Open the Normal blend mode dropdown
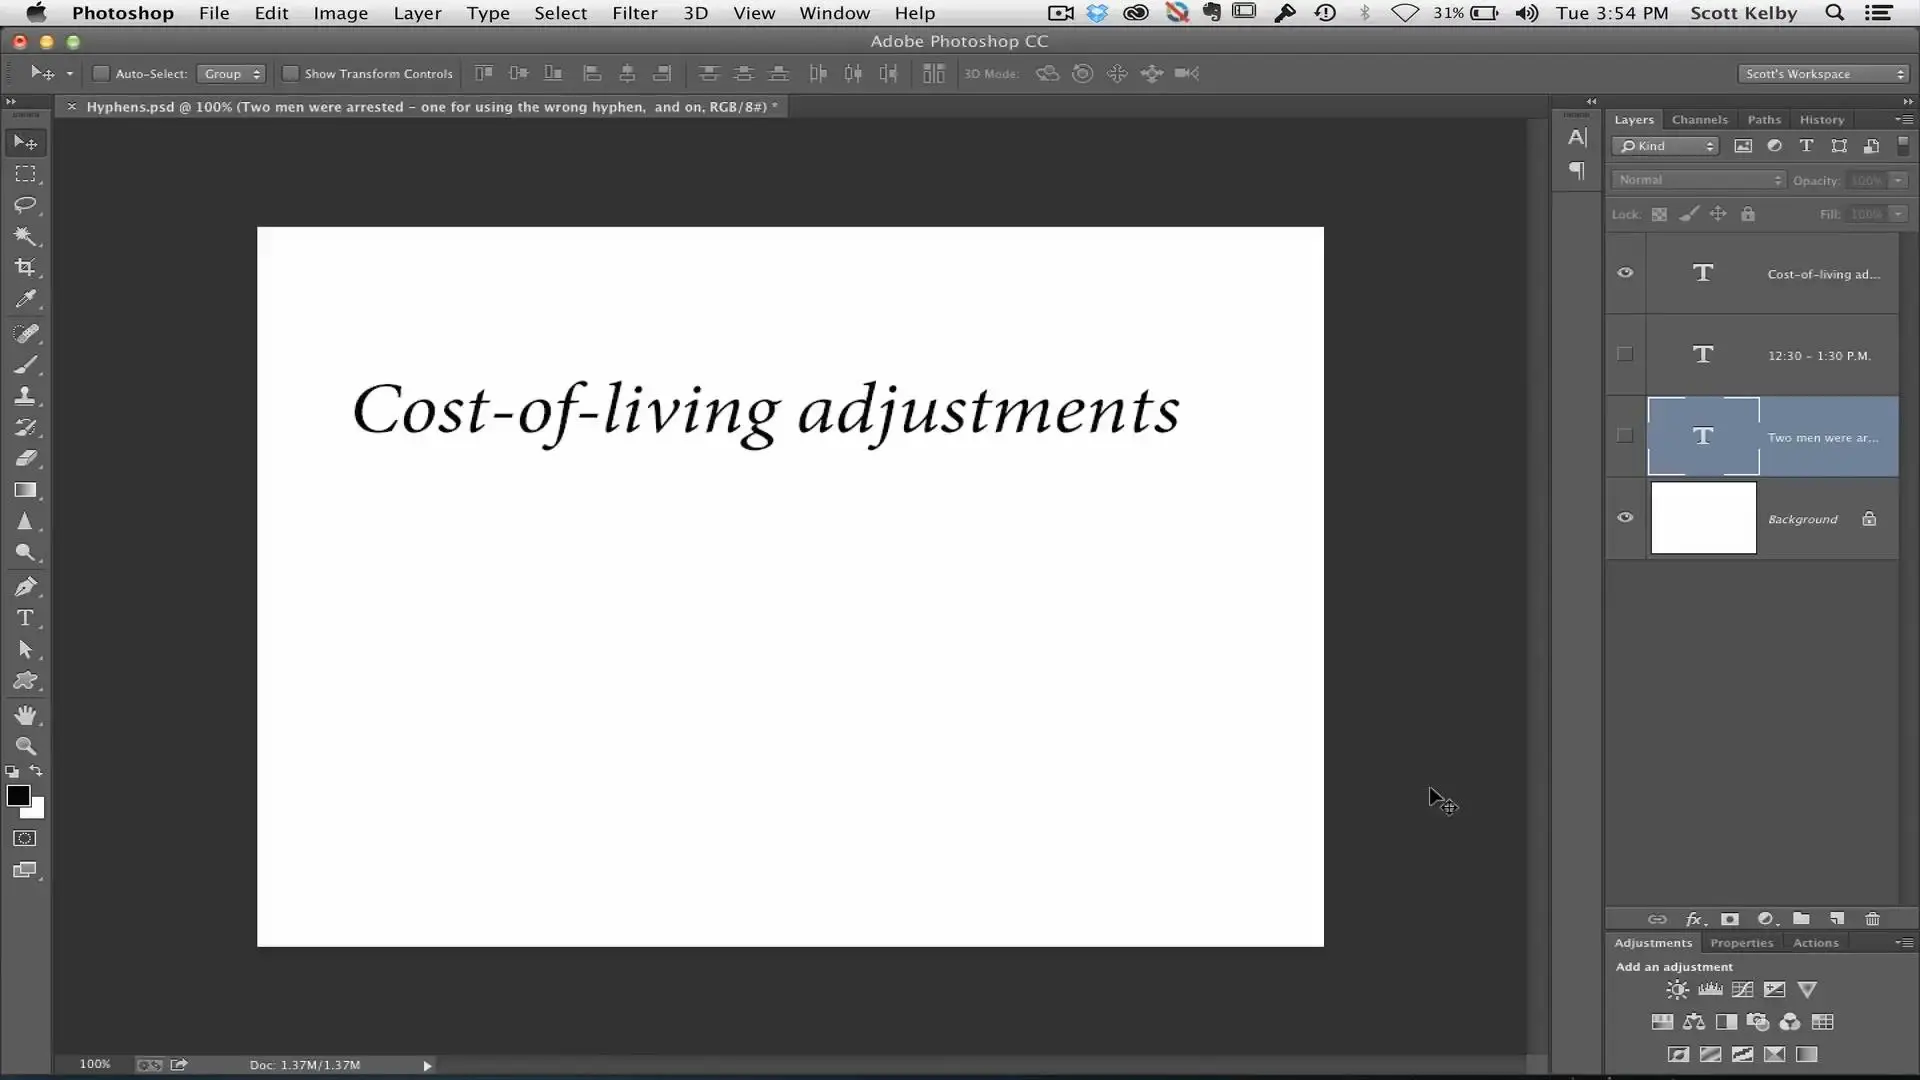This screenshot has width=1920, height=1080. pos(1699,180)
